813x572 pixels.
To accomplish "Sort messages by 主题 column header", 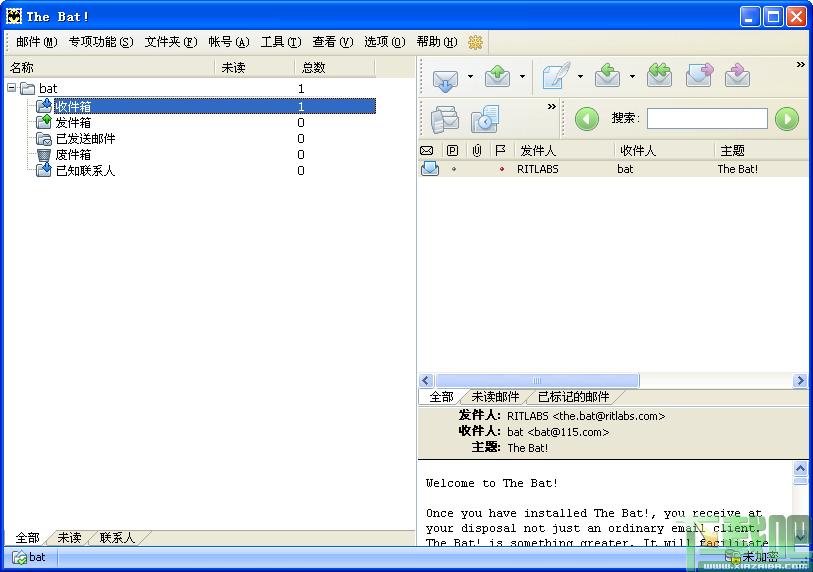I will (x=762, y=151).
